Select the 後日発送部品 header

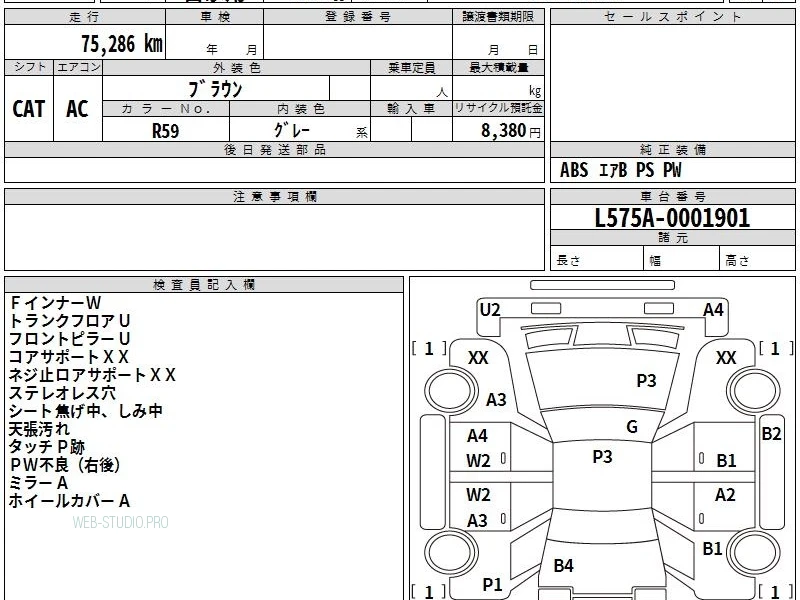pos(274,149)
